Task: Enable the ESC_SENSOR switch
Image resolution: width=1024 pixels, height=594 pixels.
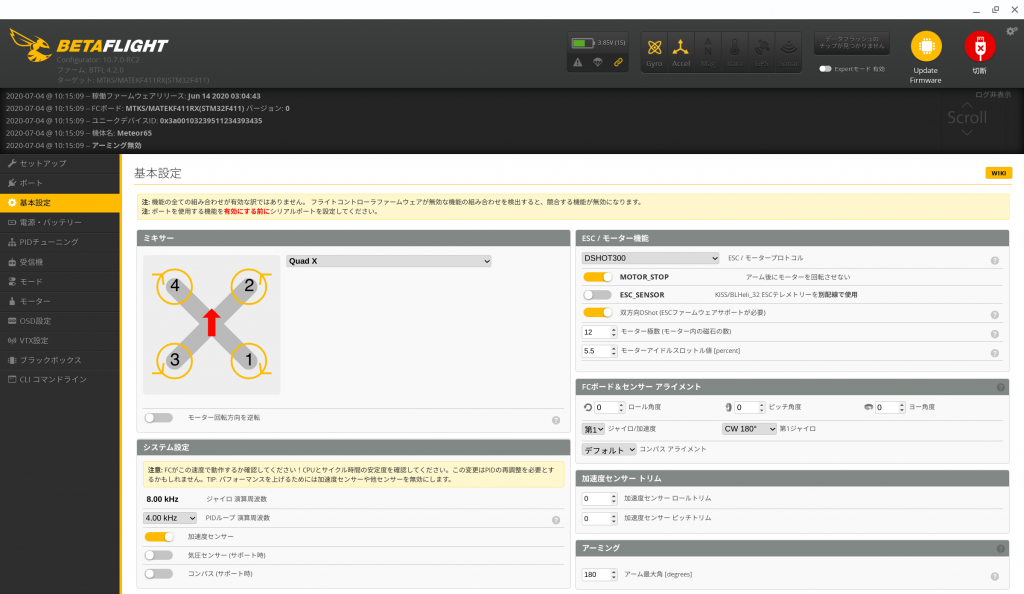Action: pyautogui.click(x=598, y=295)
